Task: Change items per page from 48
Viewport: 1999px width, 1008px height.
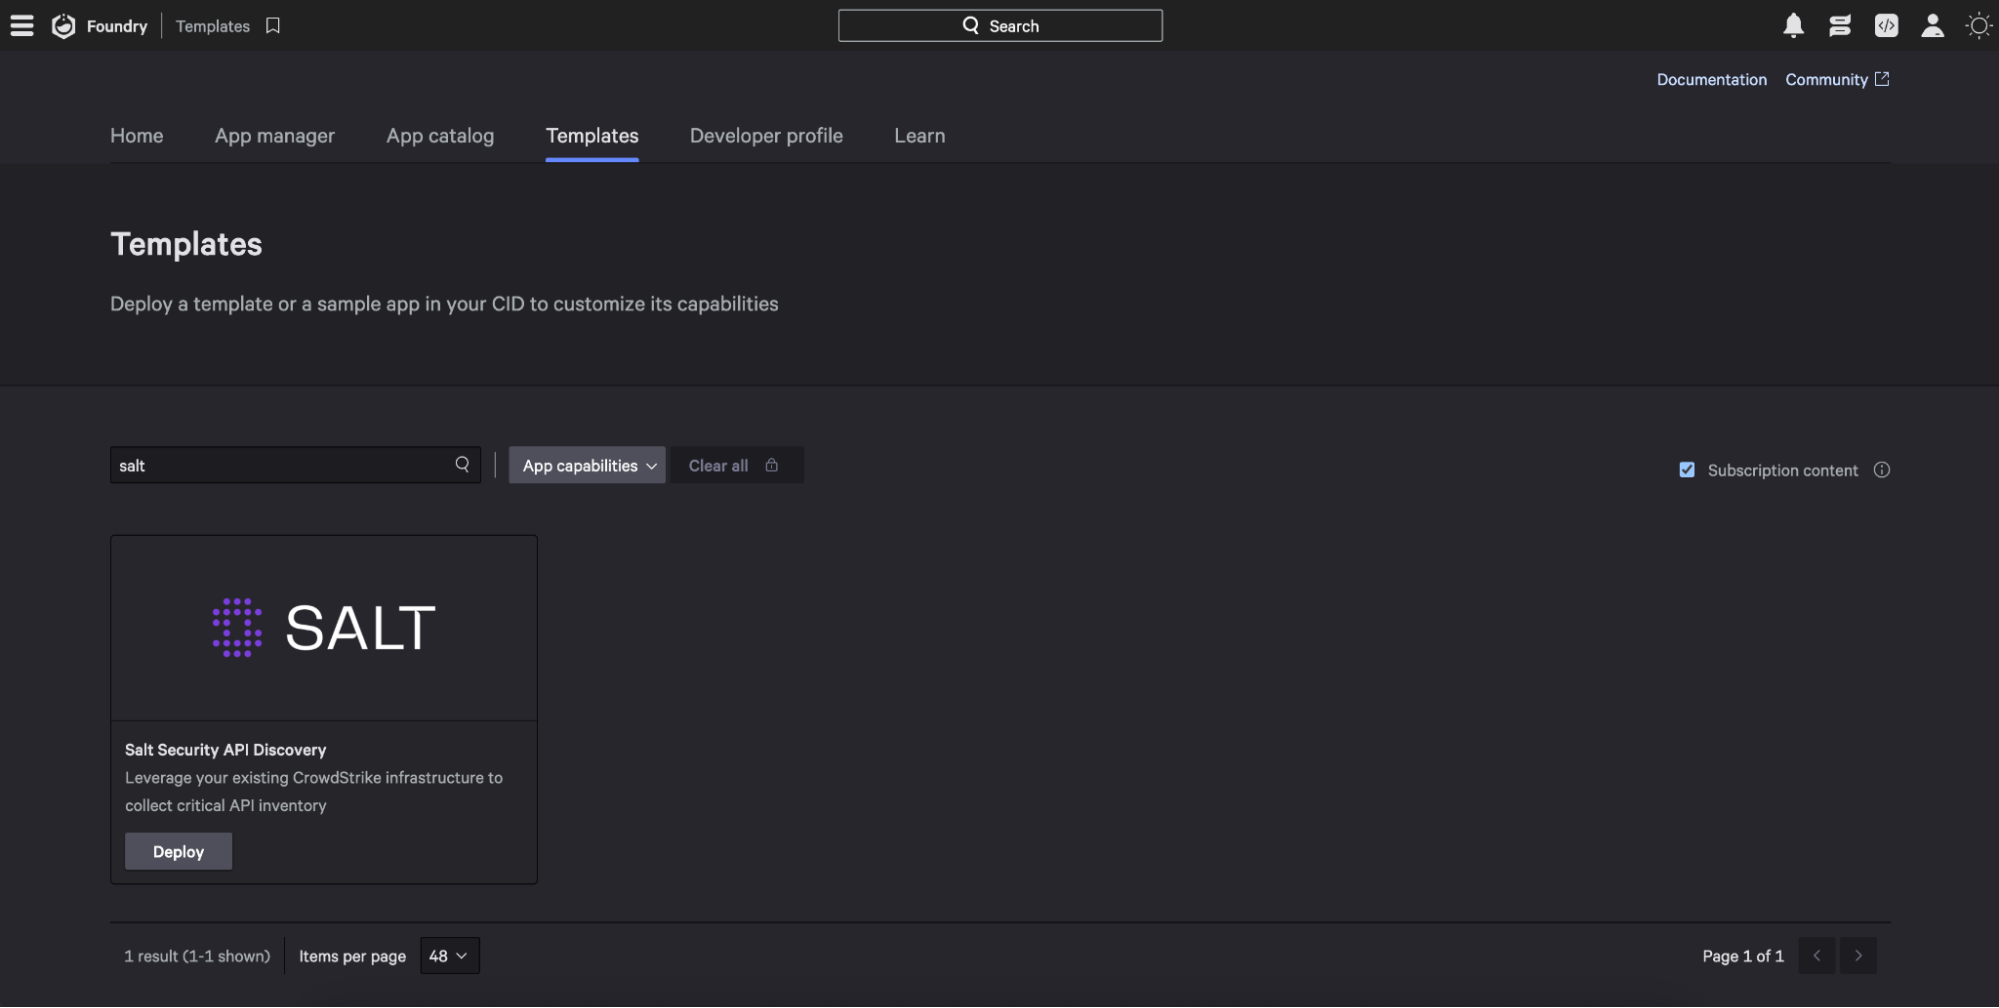Action: click(449, 955)
